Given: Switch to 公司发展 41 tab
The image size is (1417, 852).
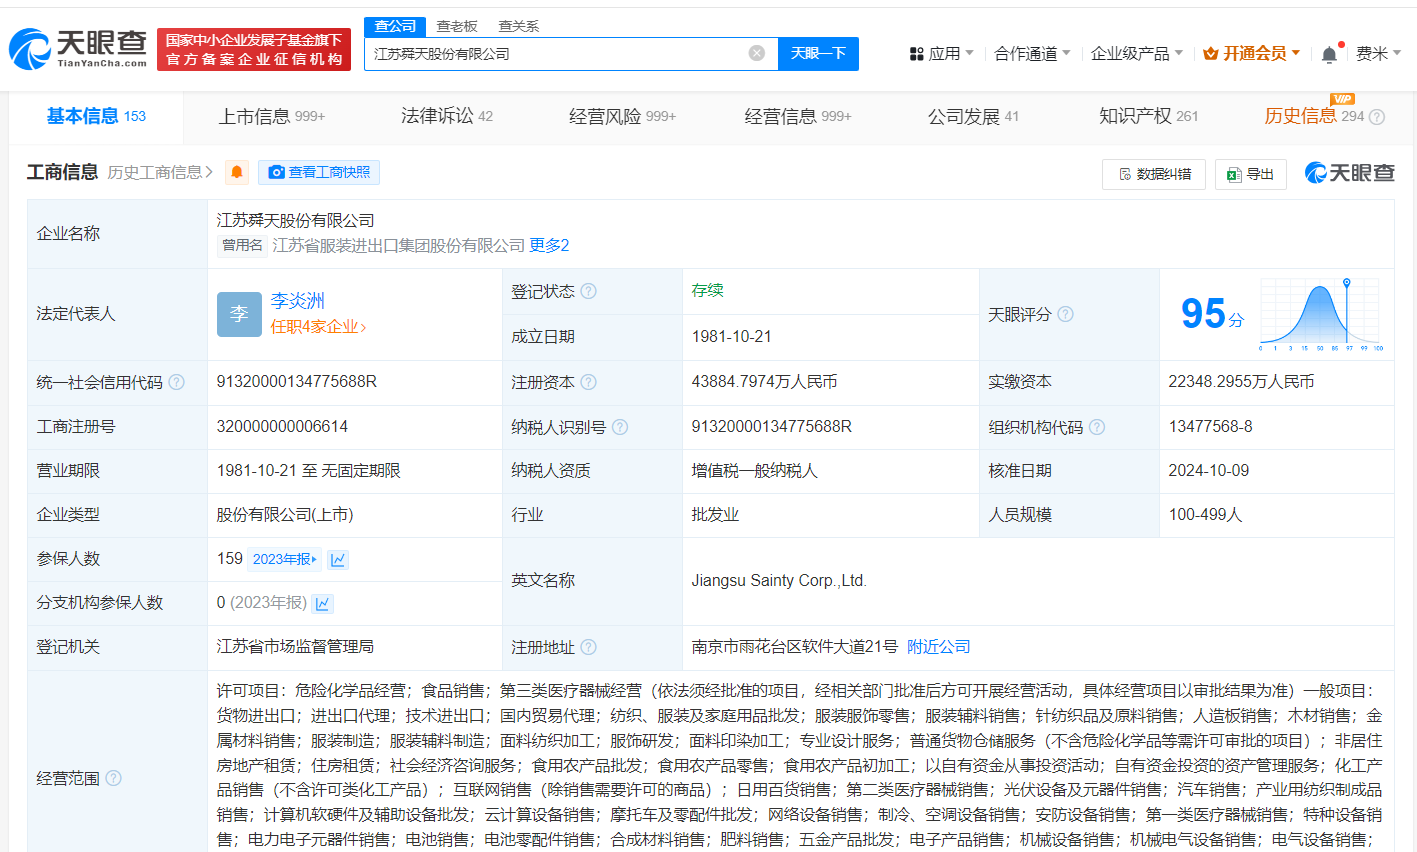Looking at the screenshot, I should coord(973,116).
